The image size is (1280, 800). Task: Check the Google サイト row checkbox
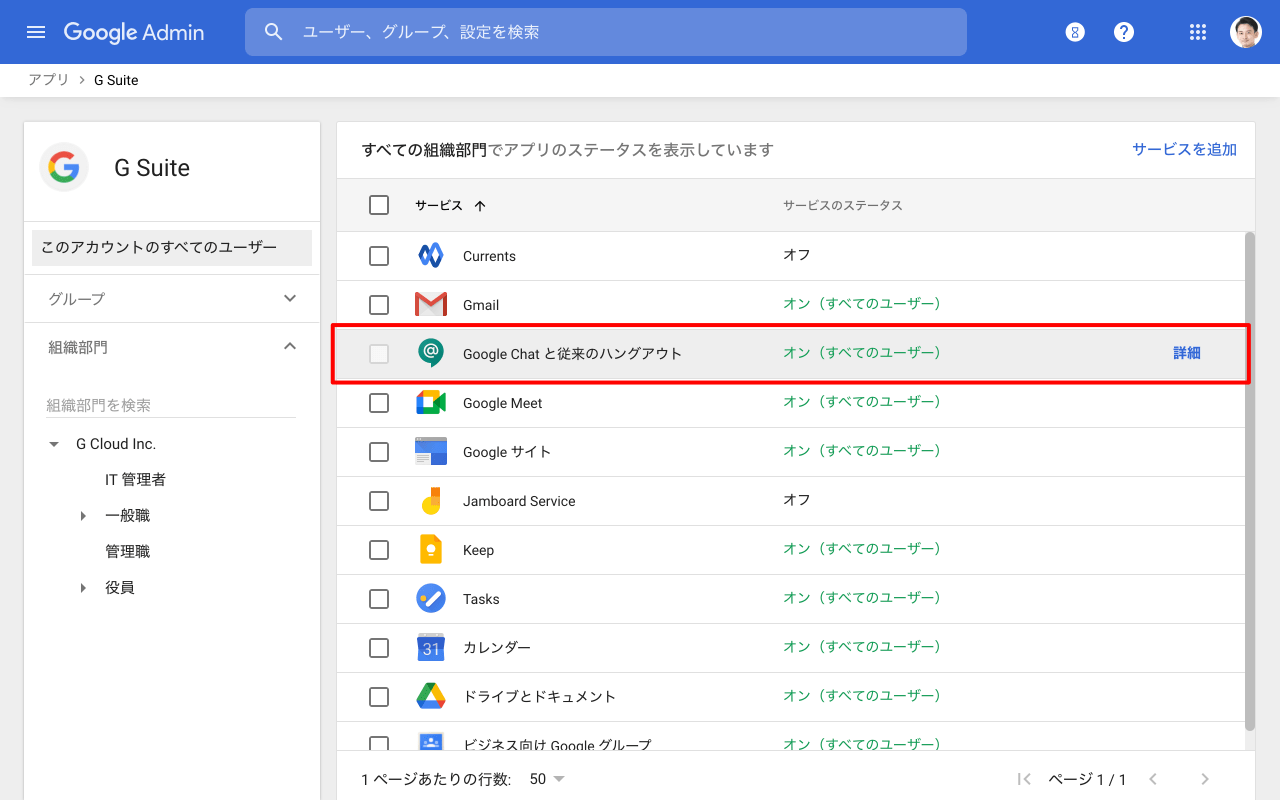[x=379, y=452]
